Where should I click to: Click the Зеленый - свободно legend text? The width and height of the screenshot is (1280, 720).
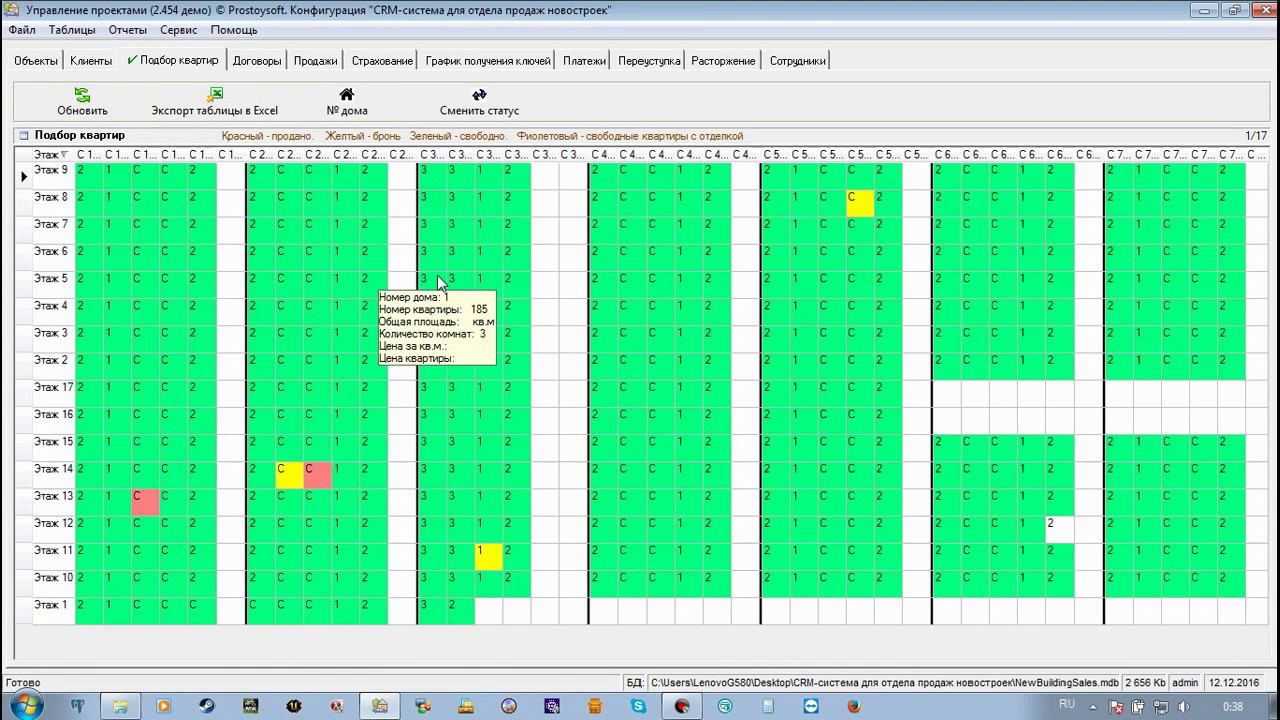[x=458, y=136]
